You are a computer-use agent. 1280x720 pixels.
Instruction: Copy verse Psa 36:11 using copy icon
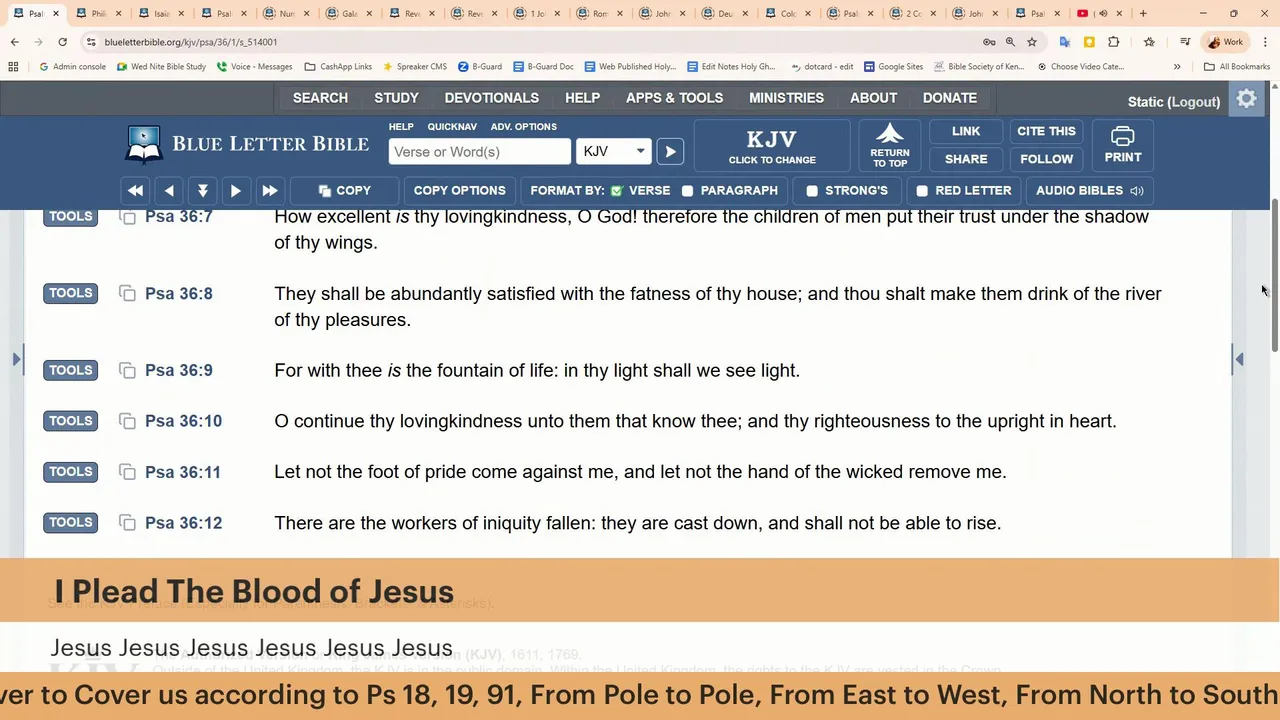(127, 472)
